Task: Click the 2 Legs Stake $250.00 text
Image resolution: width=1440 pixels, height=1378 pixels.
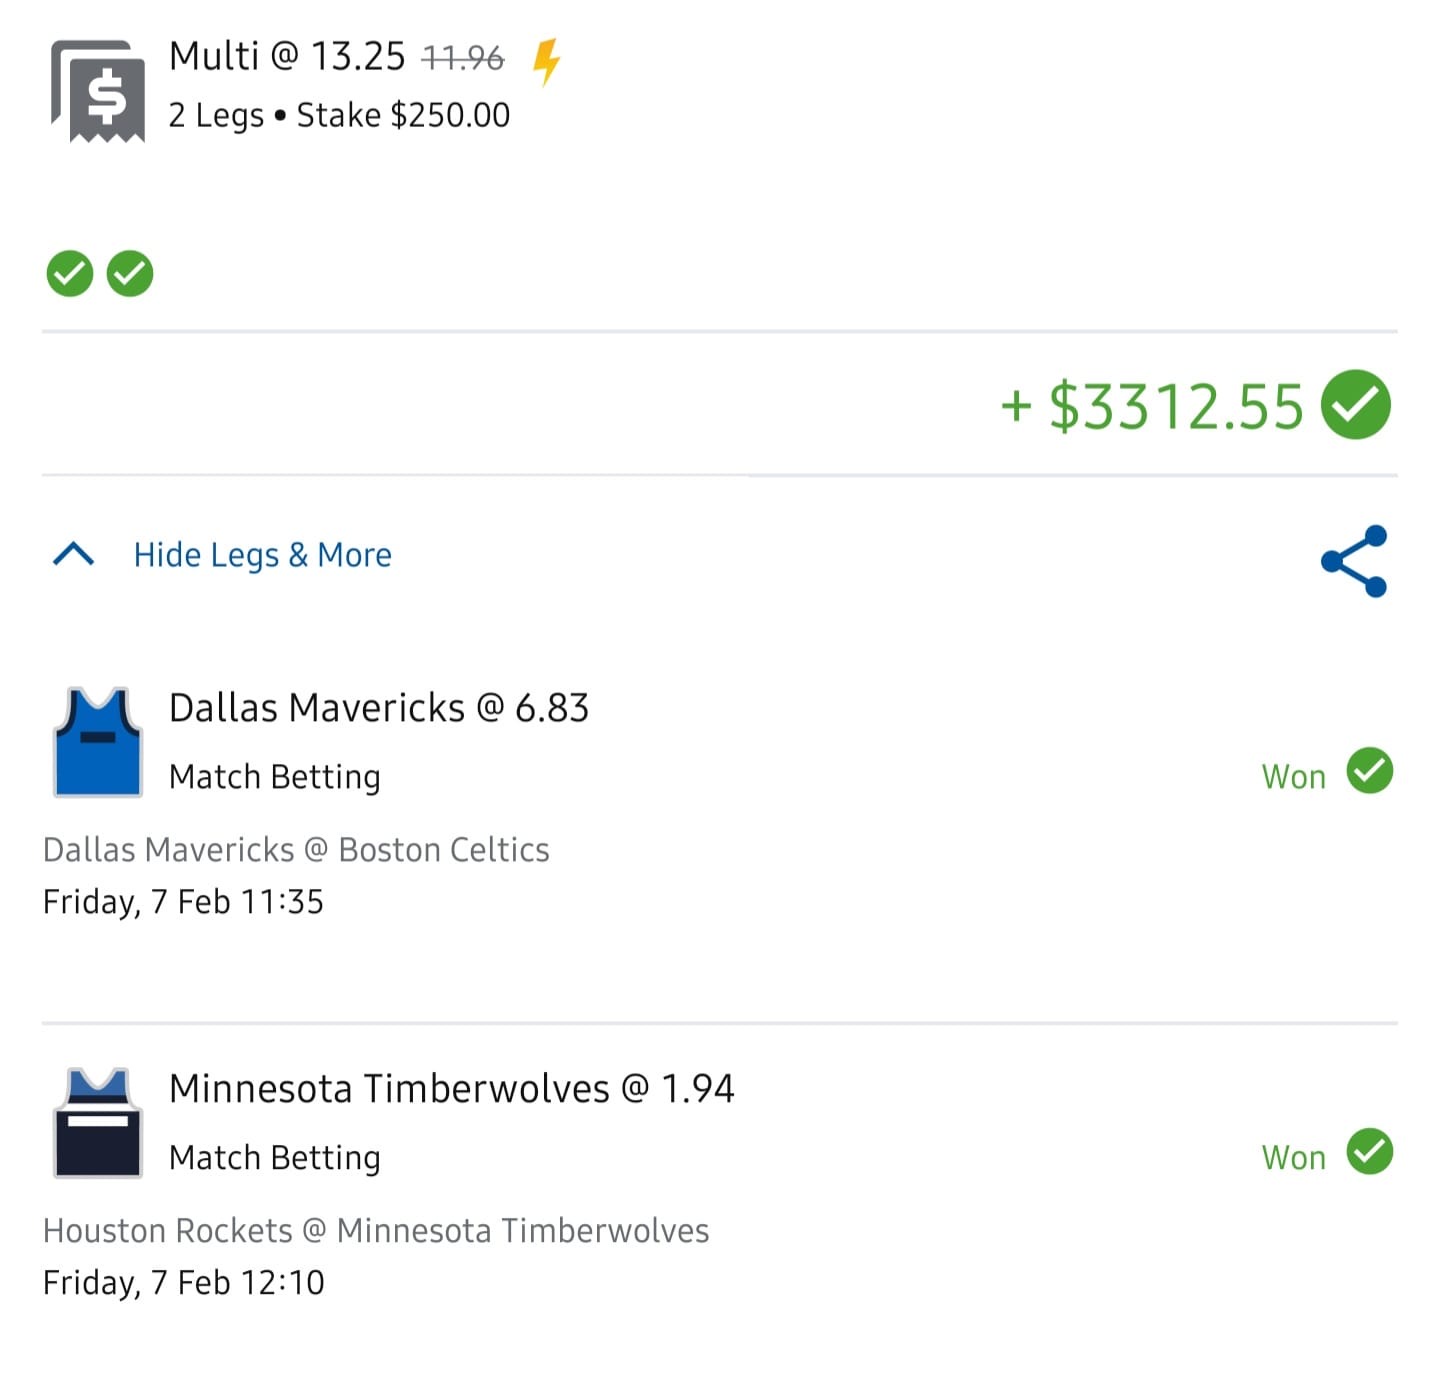Action: point(339,116)
